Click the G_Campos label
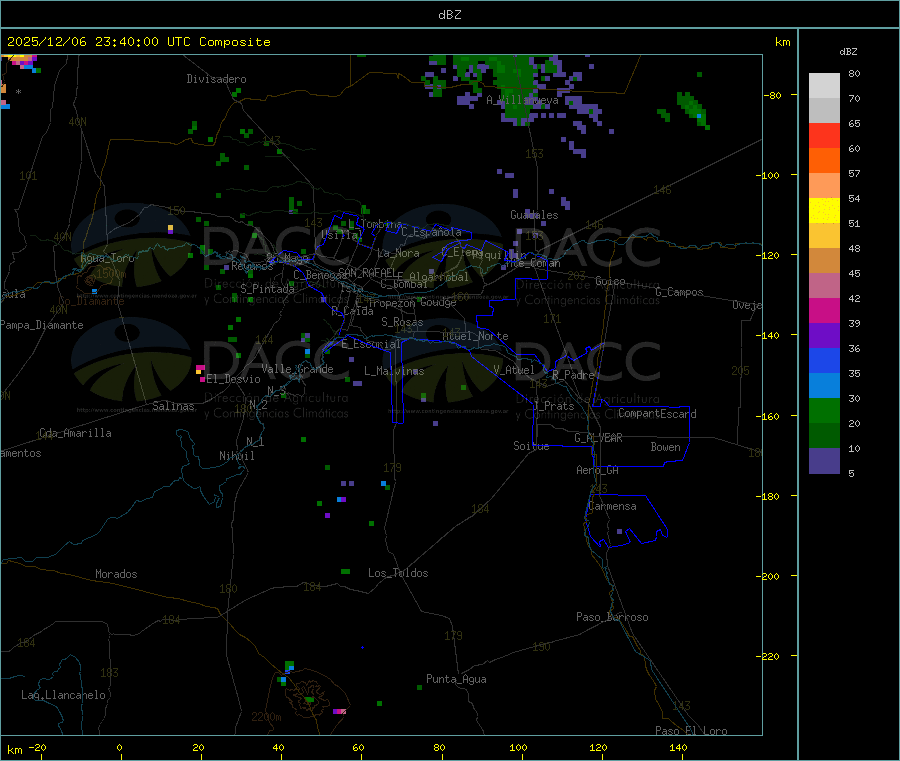This screenshot has height=761, width=900. coord(679,292)
